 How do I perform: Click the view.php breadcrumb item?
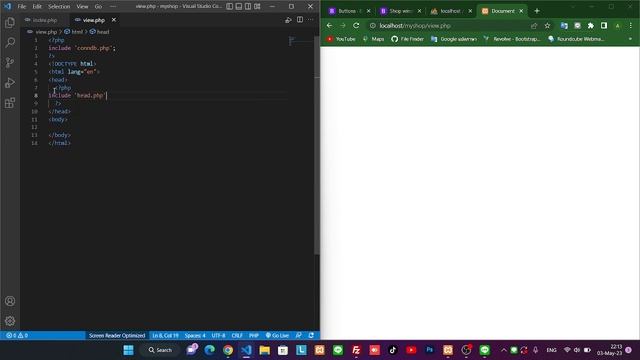pyautogui.click(x=43, y=31)
